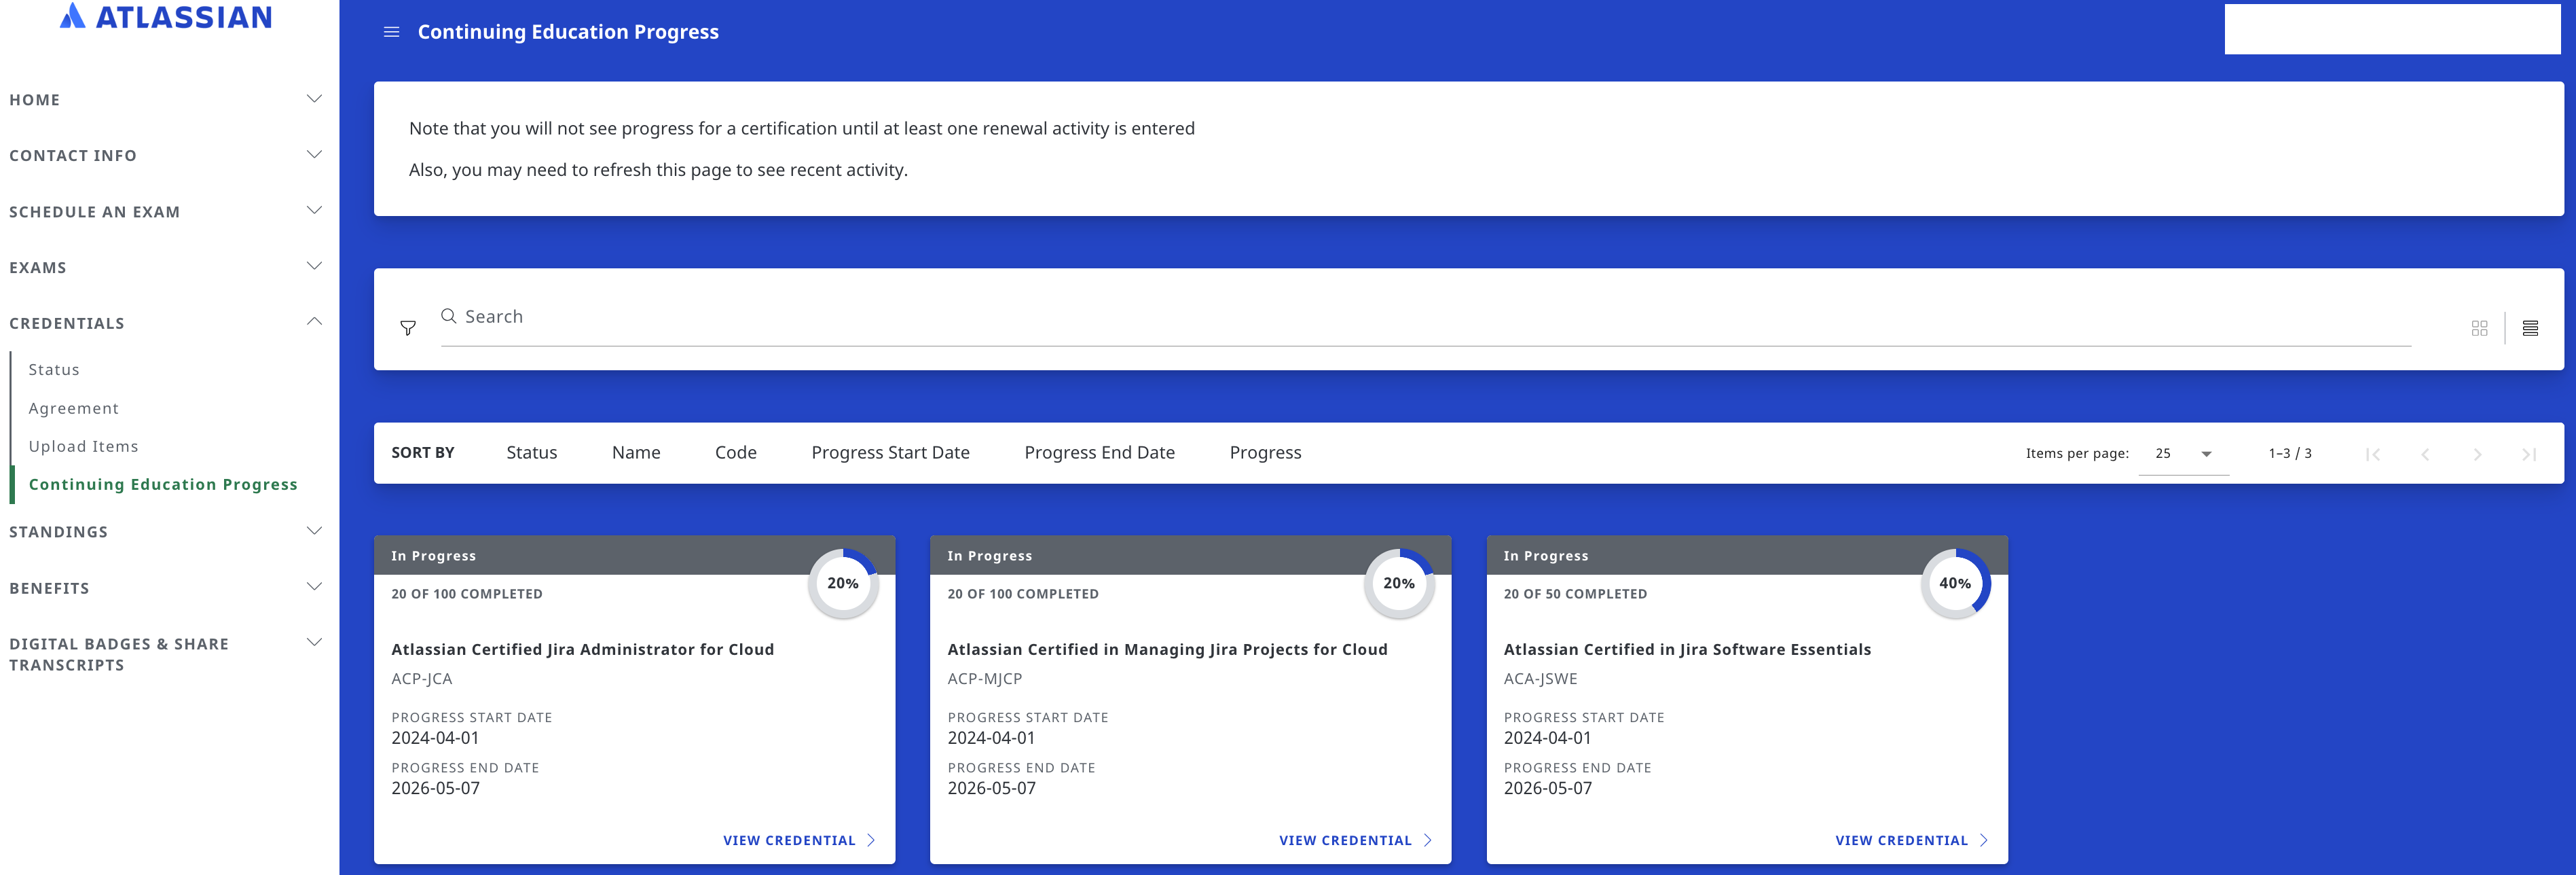Sort credentials by Progress End Date

[1099, 452]
